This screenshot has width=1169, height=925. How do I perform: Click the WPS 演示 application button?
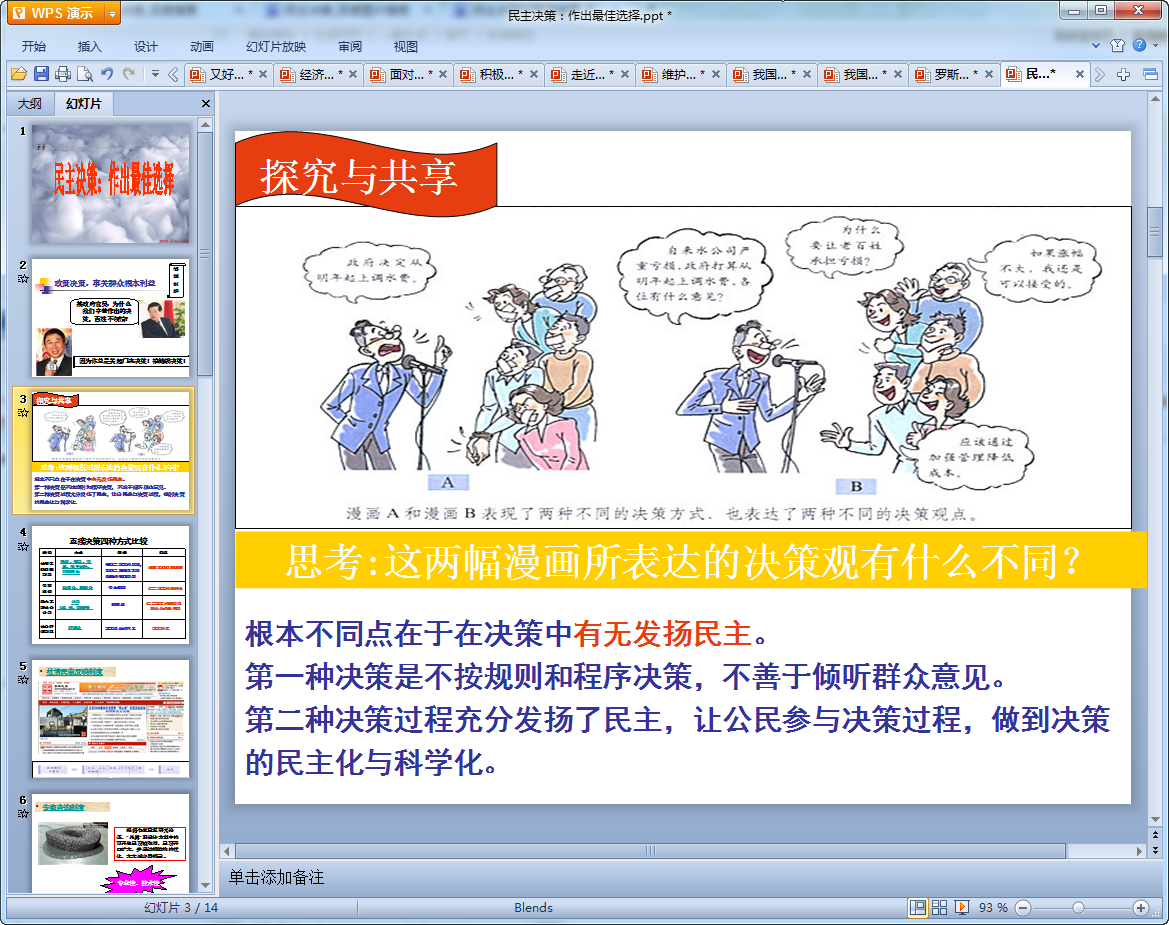[56, 13]
